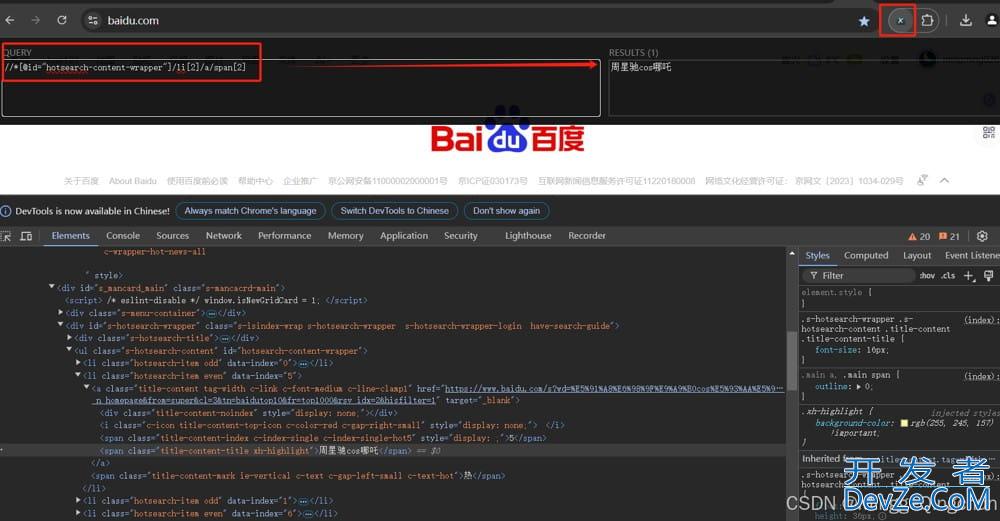Image resolution: width=1000 pixels, height=521 pixels.
Task: Open the 企业推广 footer link
Action: pyautogui.click(x=300, y=181)
